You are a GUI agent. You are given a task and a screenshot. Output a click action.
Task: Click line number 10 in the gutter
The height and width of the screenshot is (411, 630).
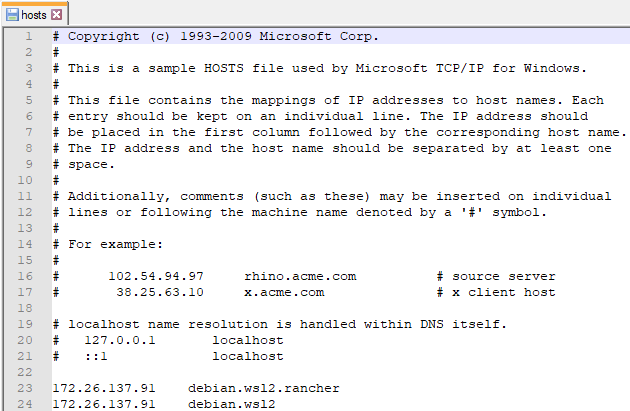point(25,180)
